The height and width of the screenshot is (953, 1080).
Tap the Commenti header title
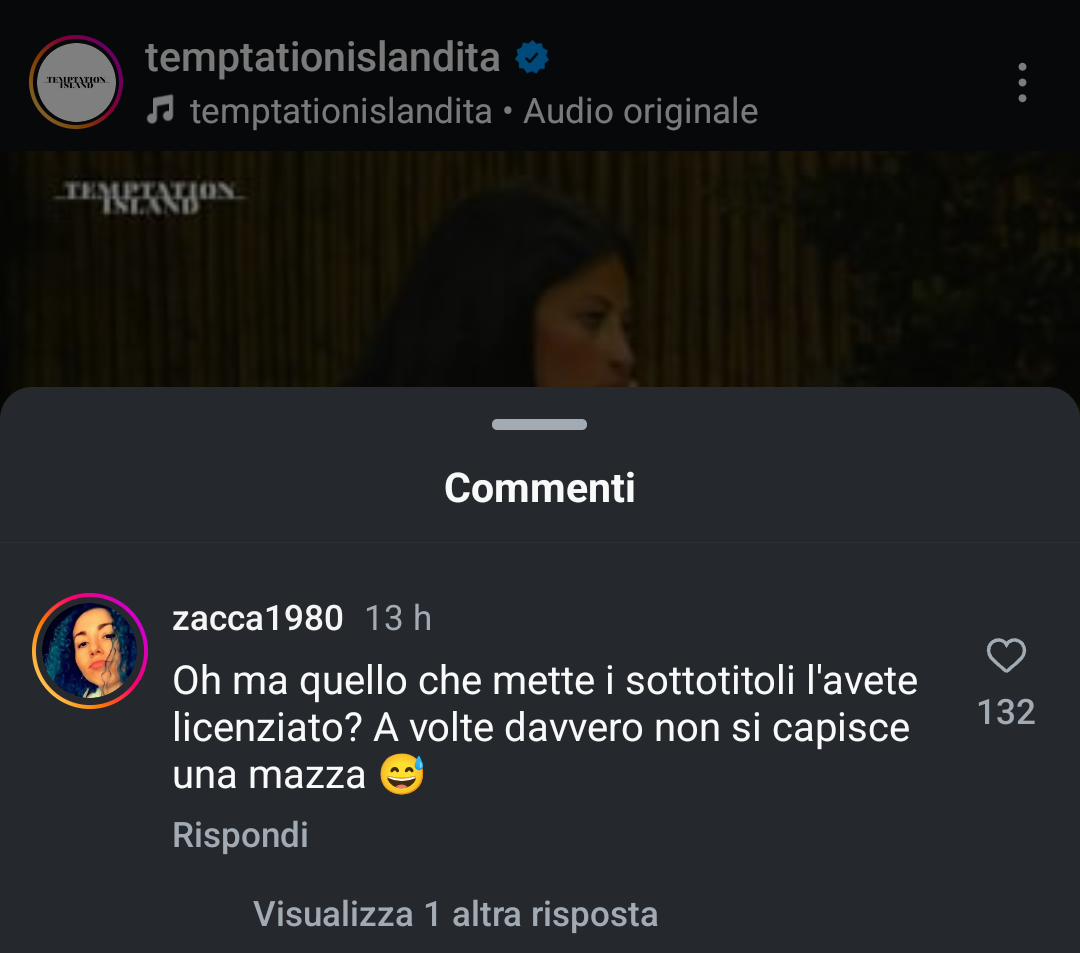tap(539, 488)
